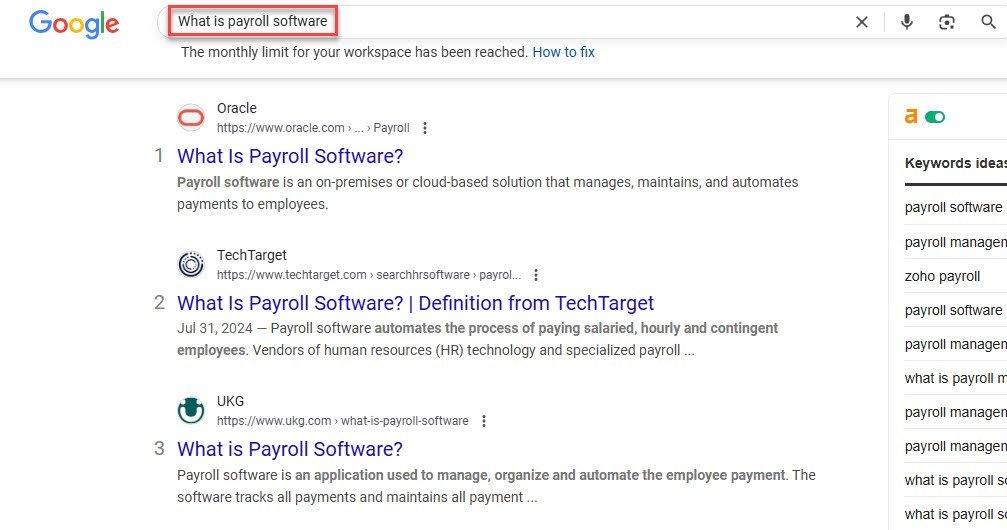
Task: Open three-dot menu for UKG result
Action: (x=484, y=421)
